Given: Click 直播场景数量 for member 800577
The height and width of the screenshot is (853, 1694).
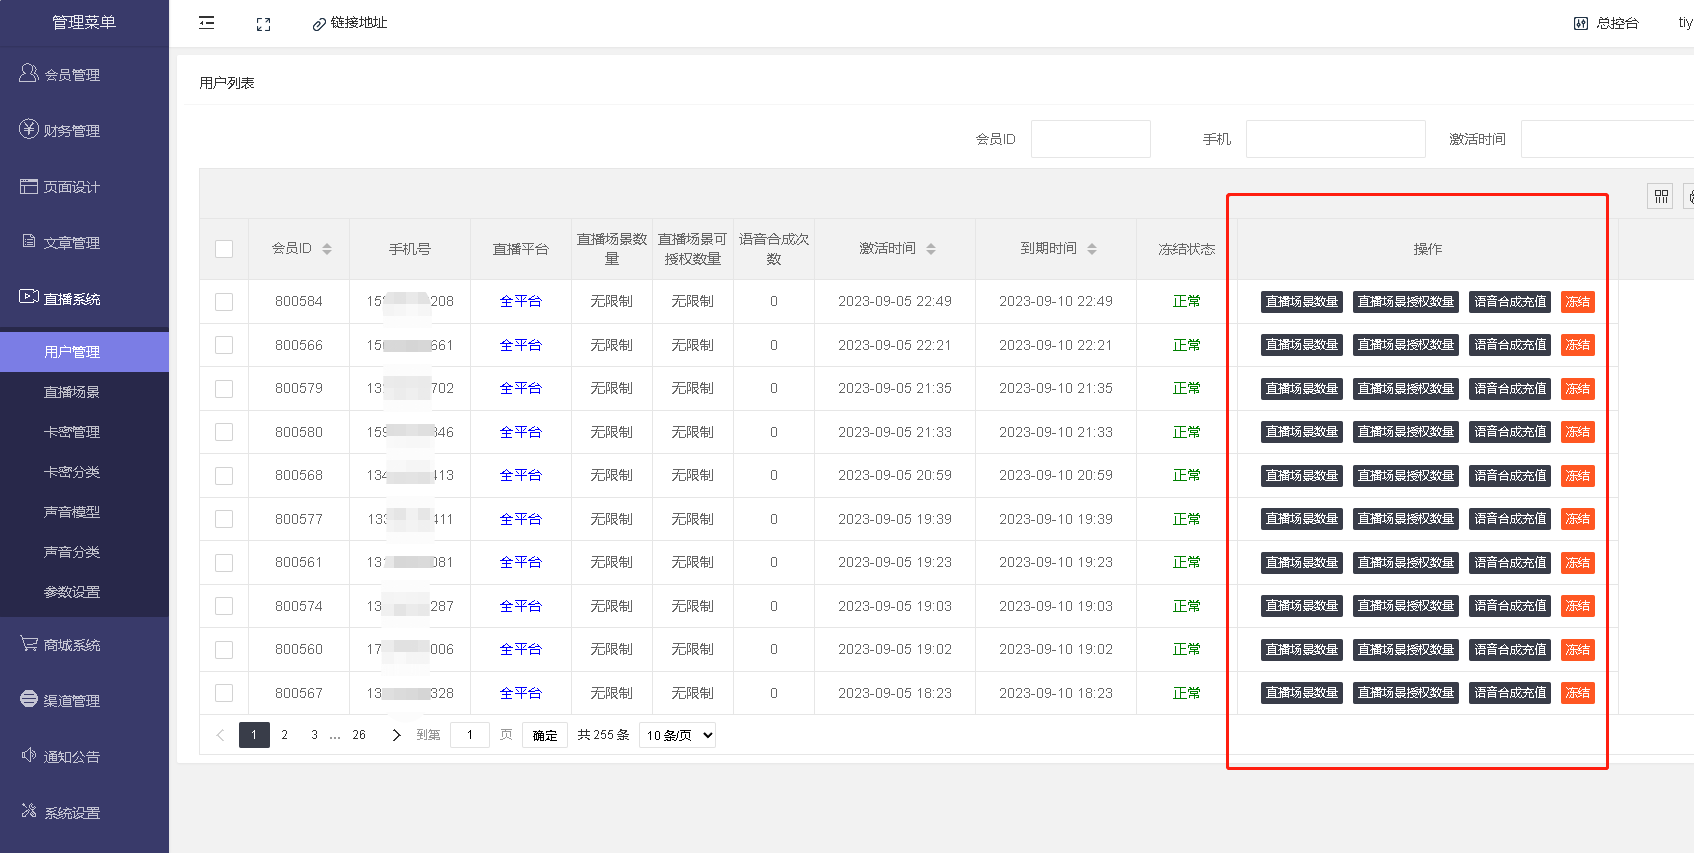Looking at the screenshot, I should tap(1302, 519).
